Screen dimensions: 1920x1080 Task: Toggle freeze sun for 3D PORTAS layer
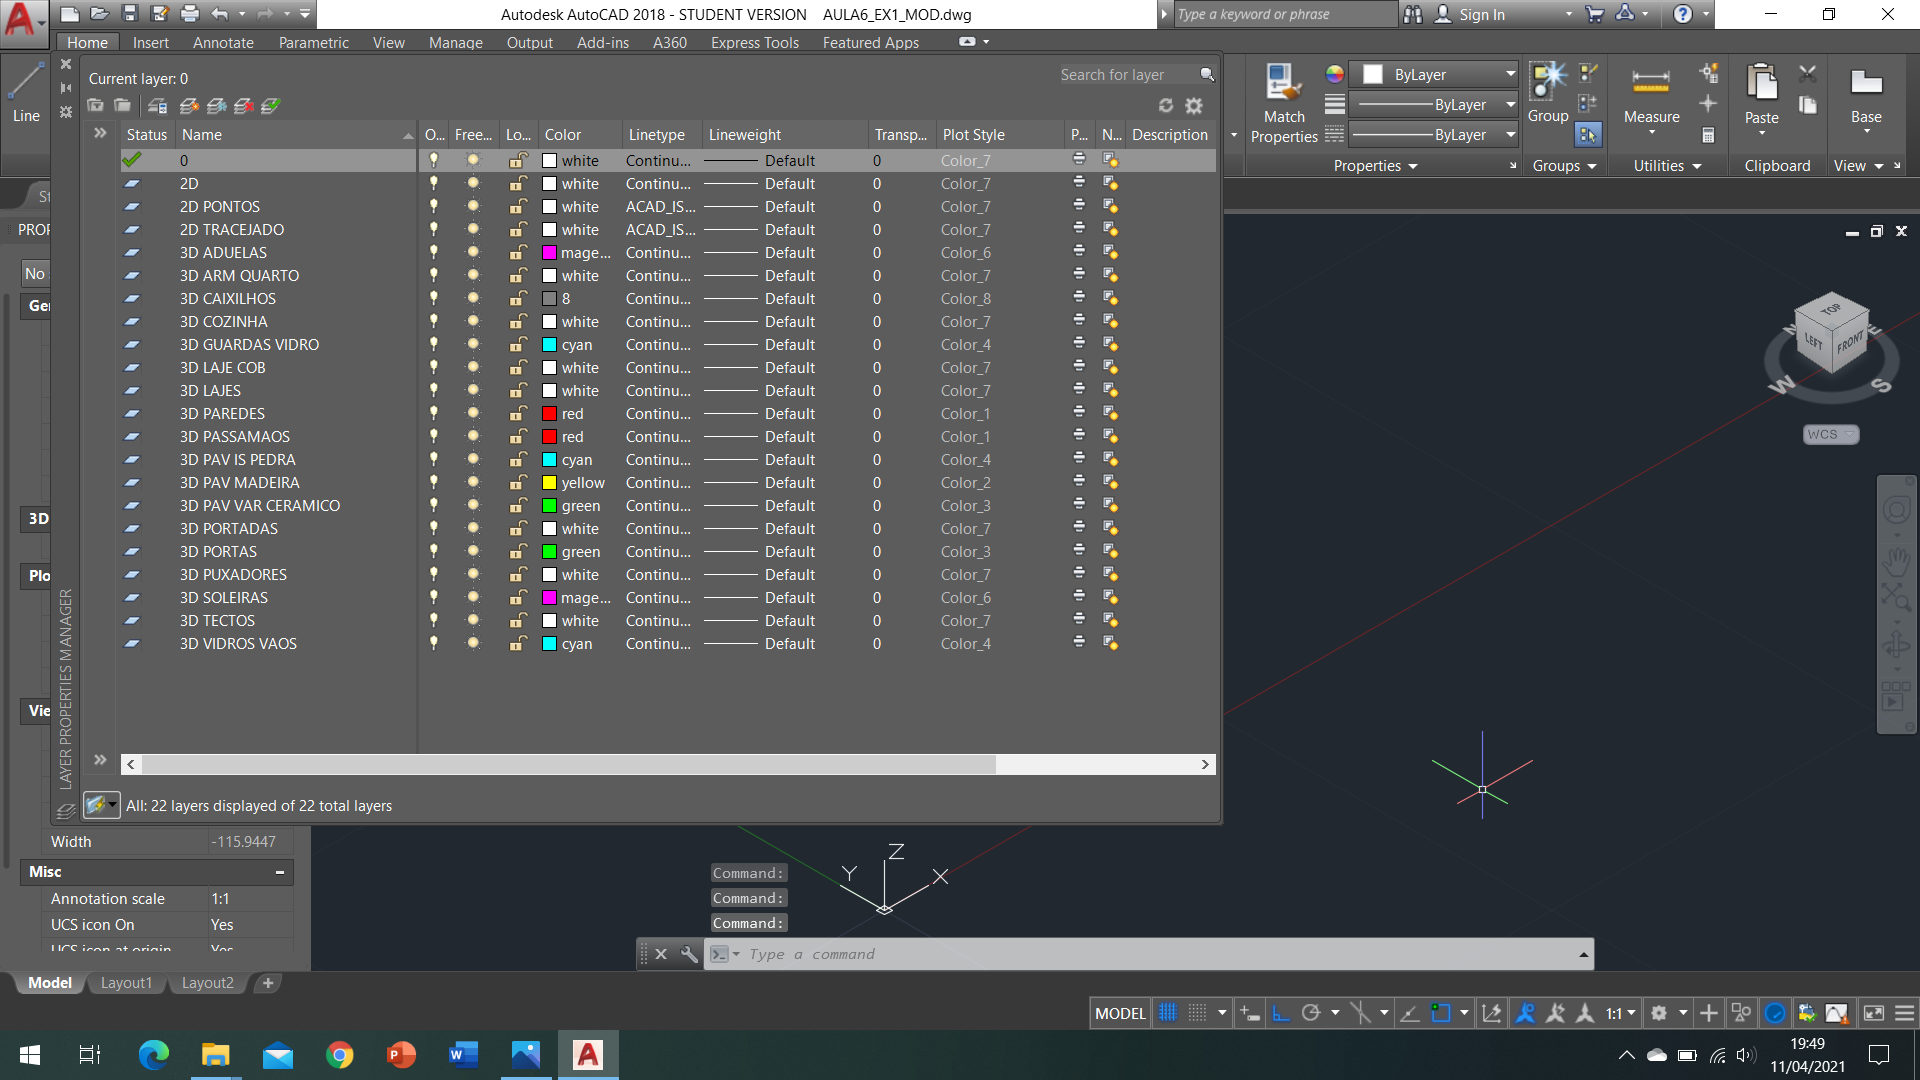coord(473,551)
